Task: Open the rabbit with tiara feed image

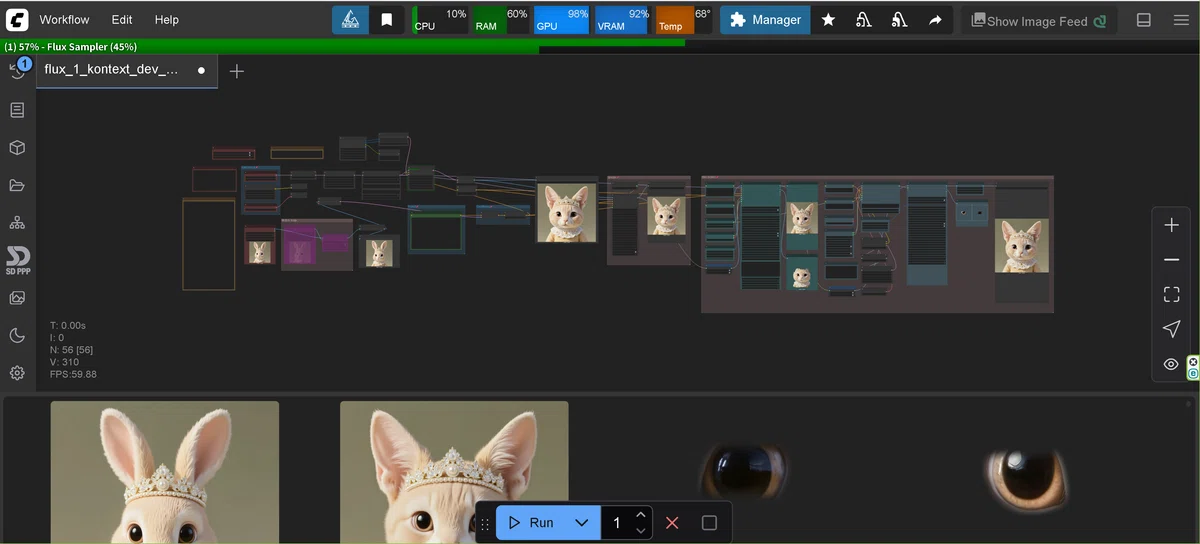Action: pos(165,472)
